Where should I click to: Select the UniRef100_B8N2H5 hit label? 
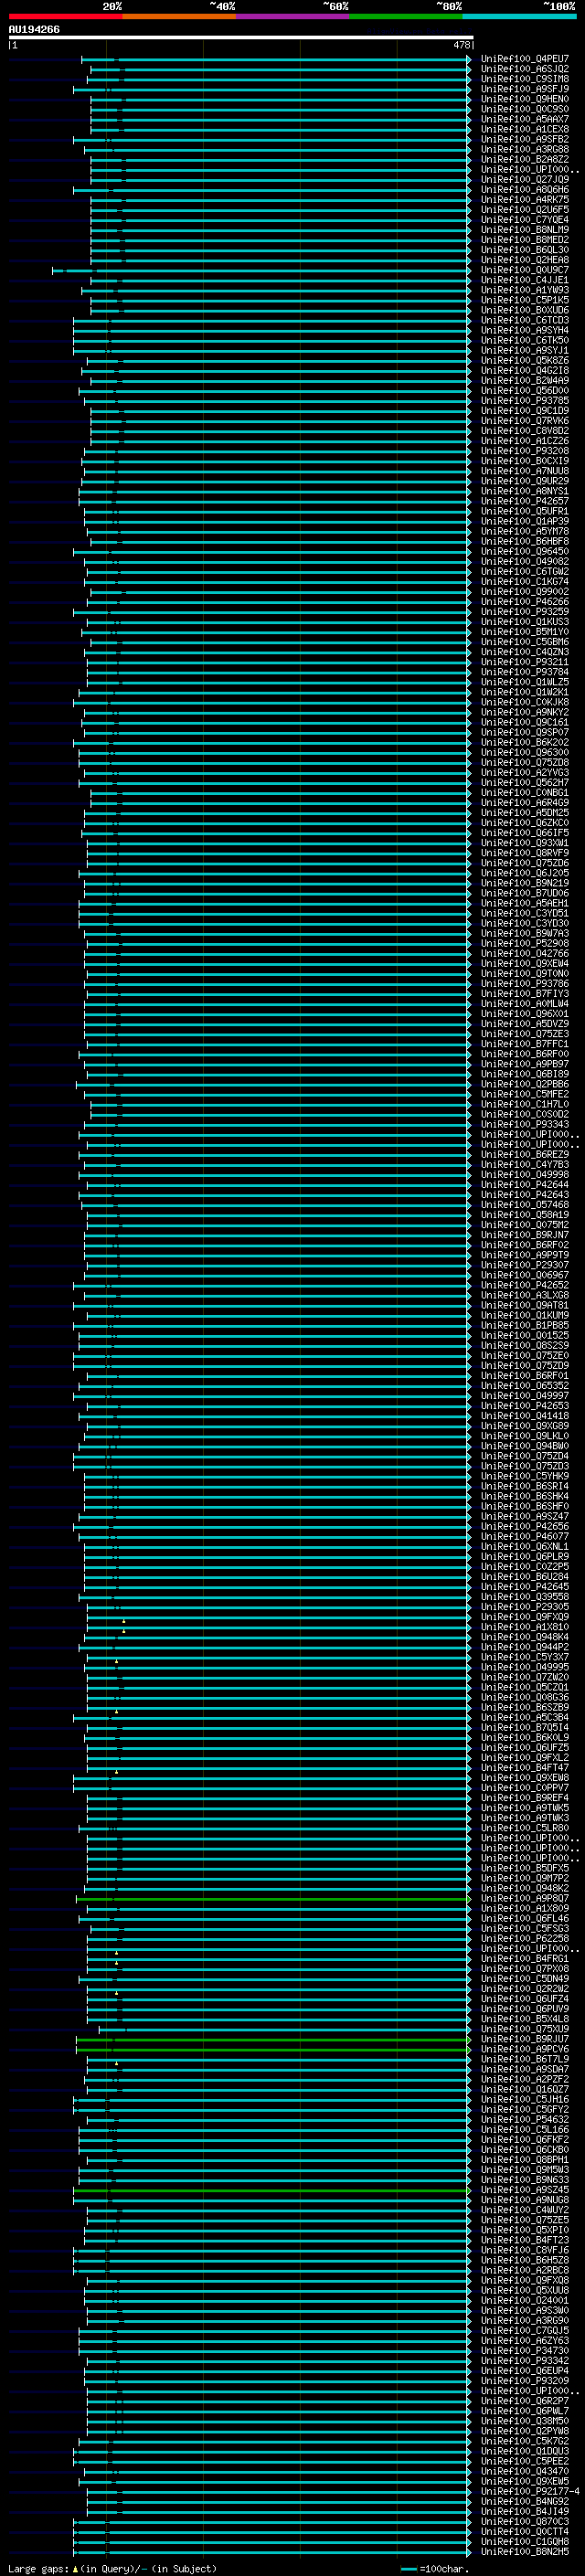click(x=525, y=2552)
